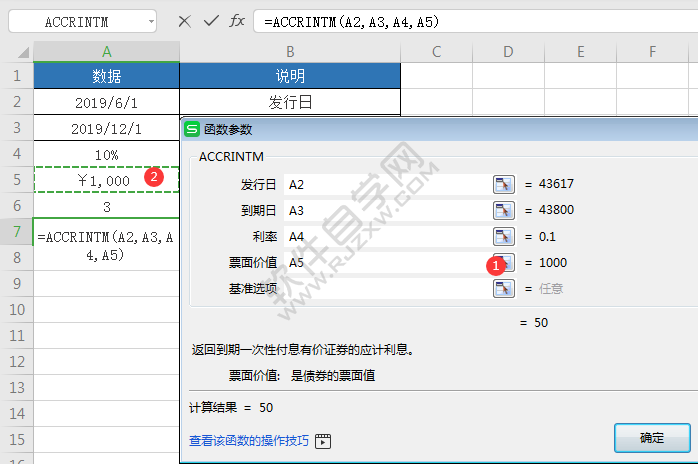Click cell A1 labeled 数据
The height and width of the screenshot is (464, 698).
click(x=106, y=76)
